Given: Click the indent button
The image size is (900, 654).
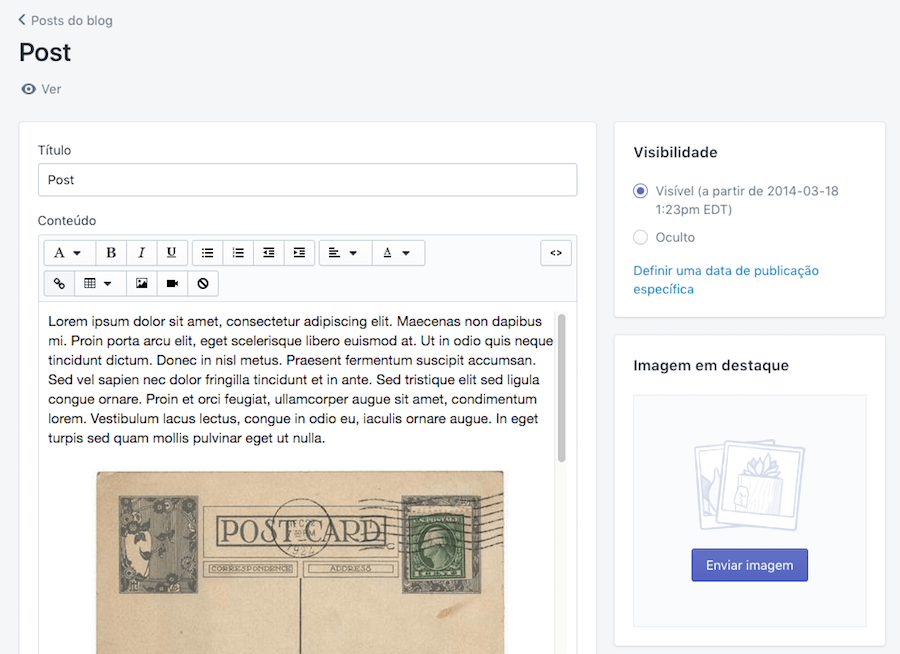Looking at the screenshot, I should pyautogui.click(x=299, y=253).
